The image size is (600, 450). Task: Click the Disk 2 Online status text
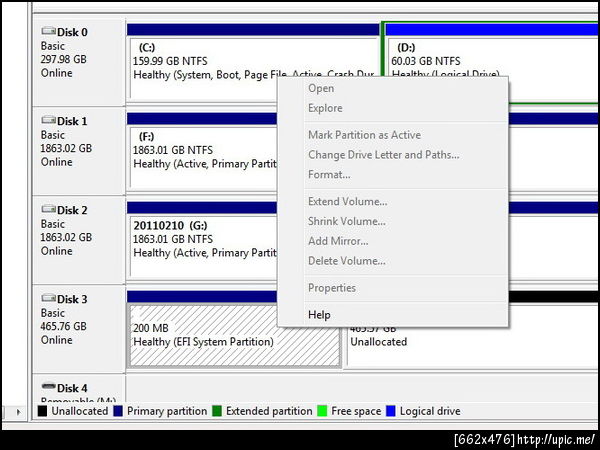pos(57,251)
